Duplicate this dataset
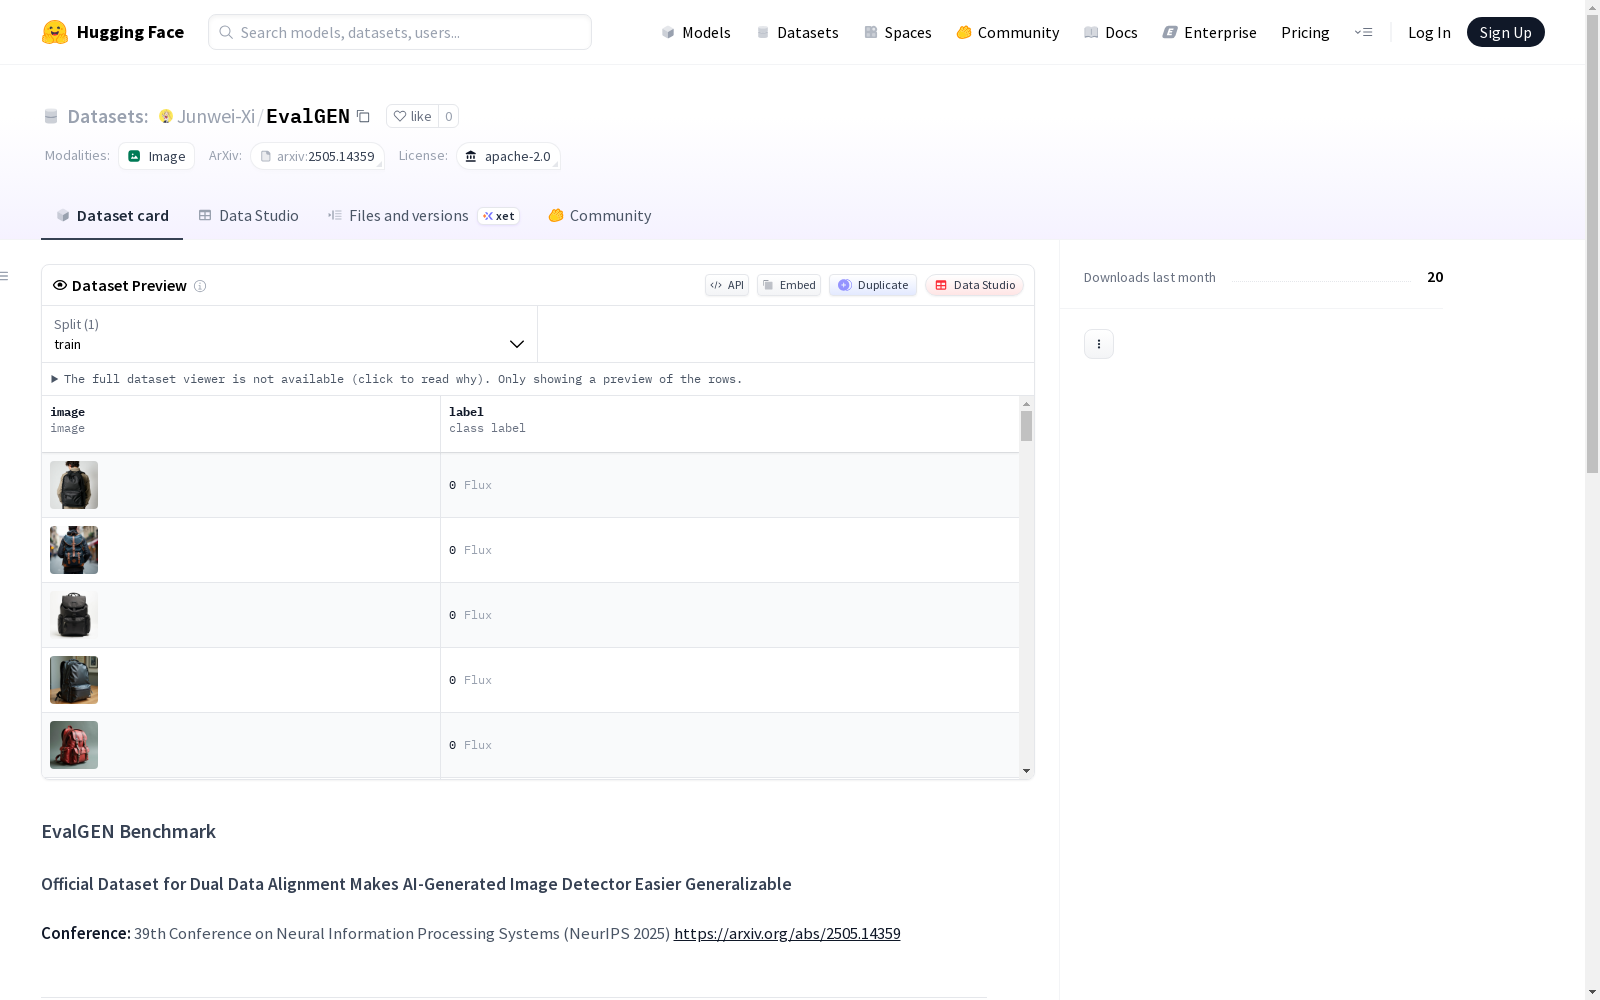Screen dimensions: 1600x1000 point(873,285)
